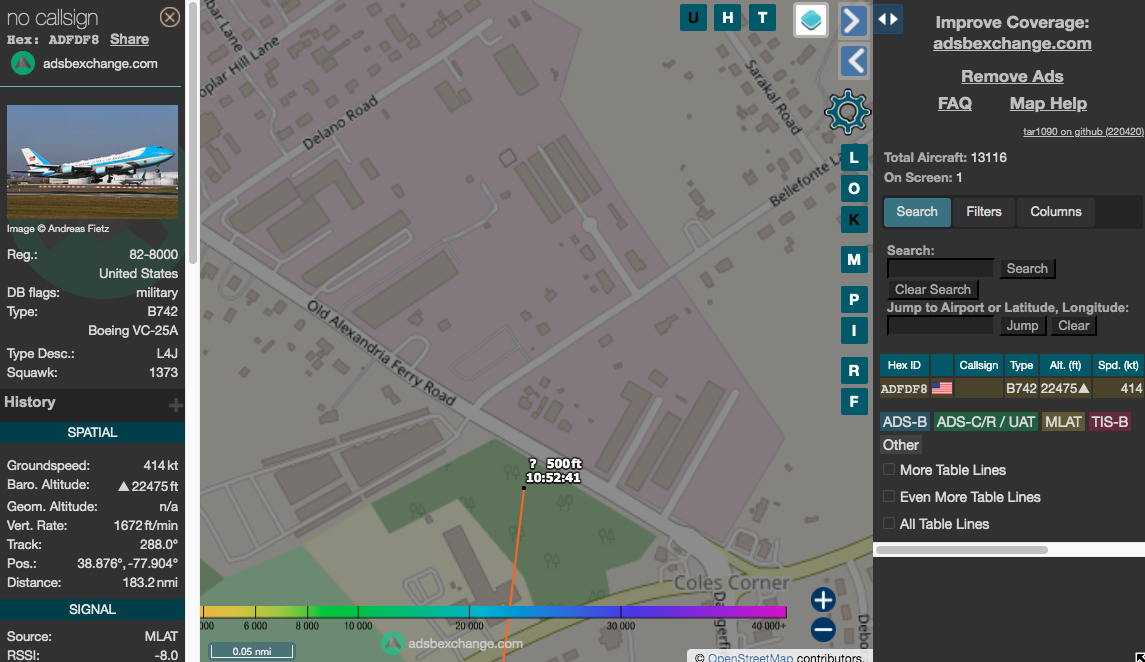Click the horizontal scrollbar under table
The width and height of the screenshot is (1145, 662).
[x=962, y=550]
